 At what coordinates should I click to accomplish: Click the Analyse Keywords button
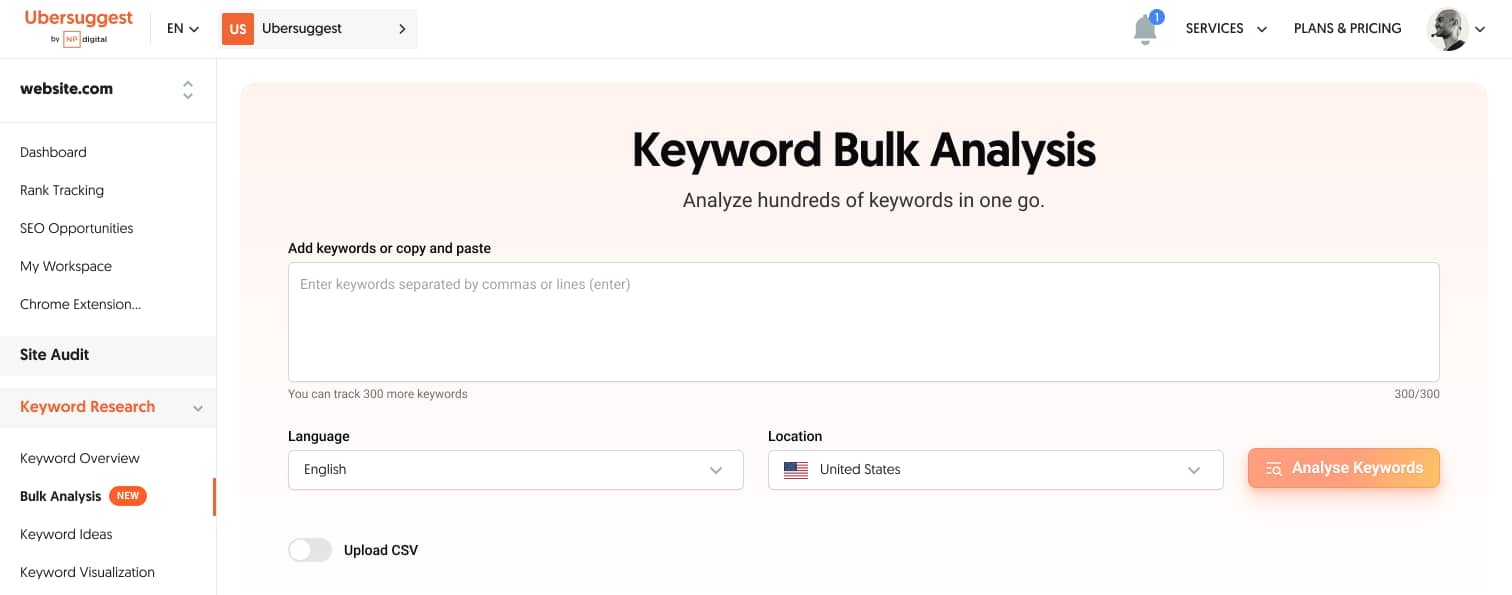1343,468
